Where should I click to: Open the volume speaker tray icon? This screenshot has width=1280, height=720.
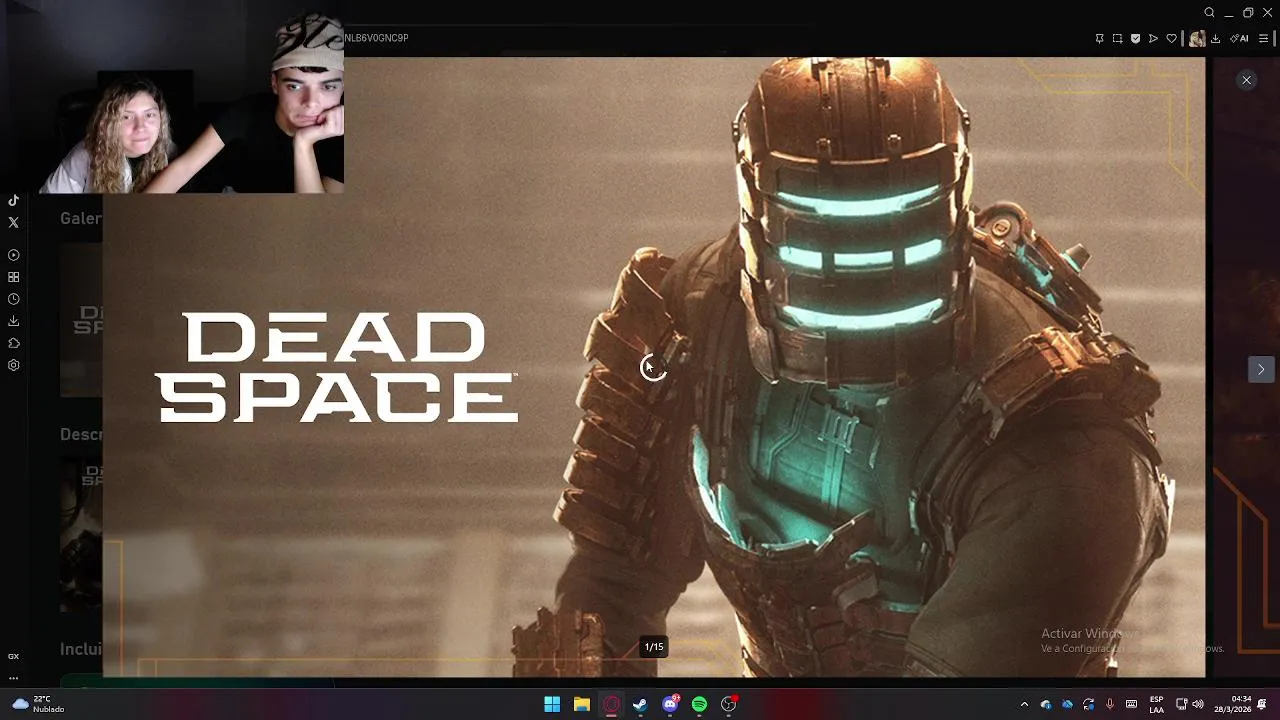[x=1198, y=705]
